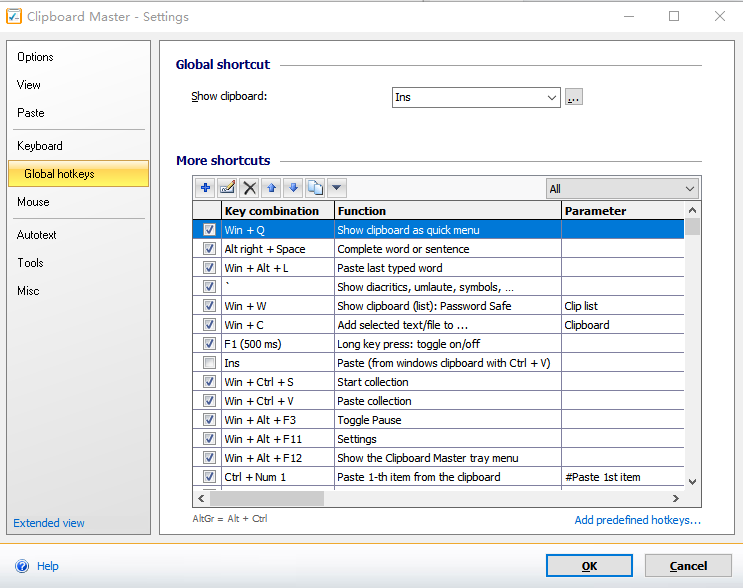Click the delete hotkey X icon
The image size is (743, 588).
[x=249, y=188]
